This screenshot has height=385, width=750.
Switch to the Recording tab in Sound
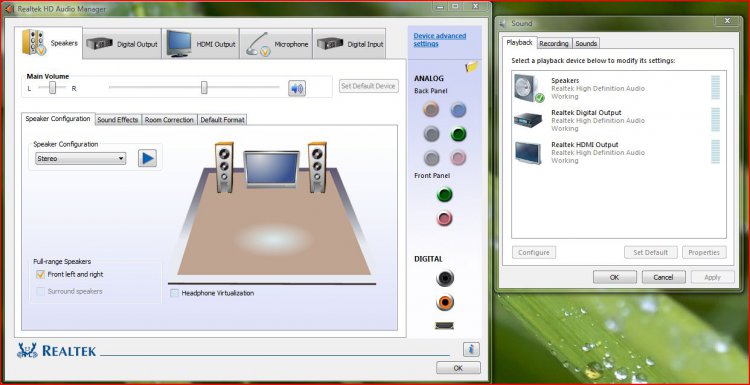[x=554, y=44]
